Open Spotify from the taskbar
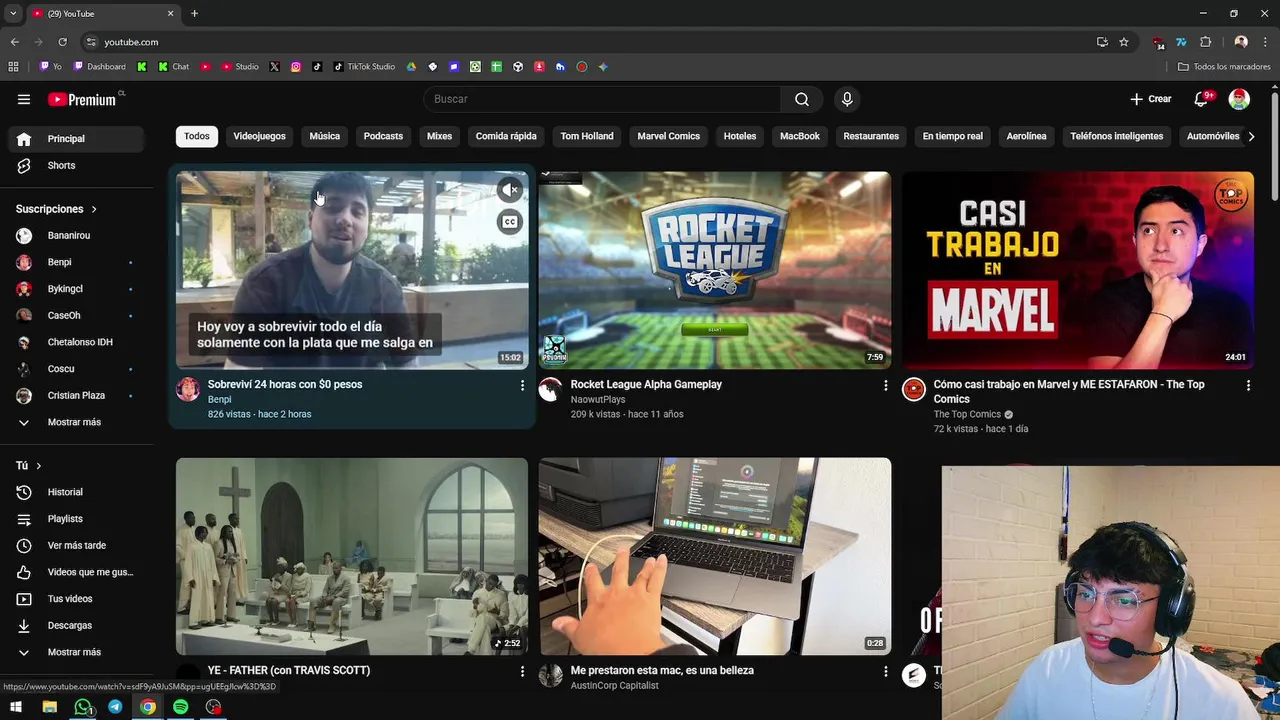This screenshot has height=720, width=1280. 180,707
